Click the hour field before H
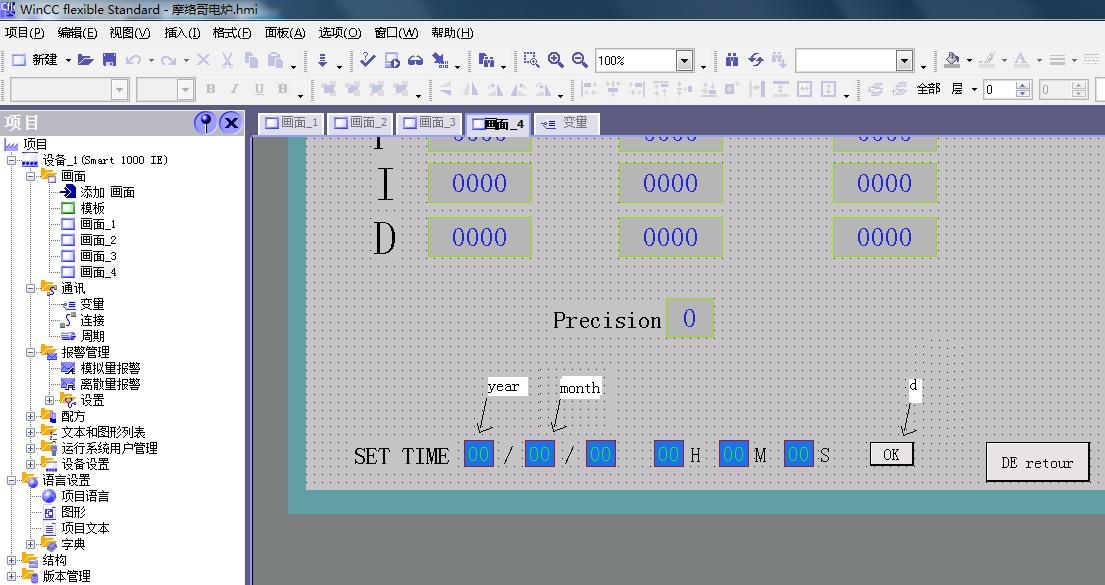 coord(669,454)
